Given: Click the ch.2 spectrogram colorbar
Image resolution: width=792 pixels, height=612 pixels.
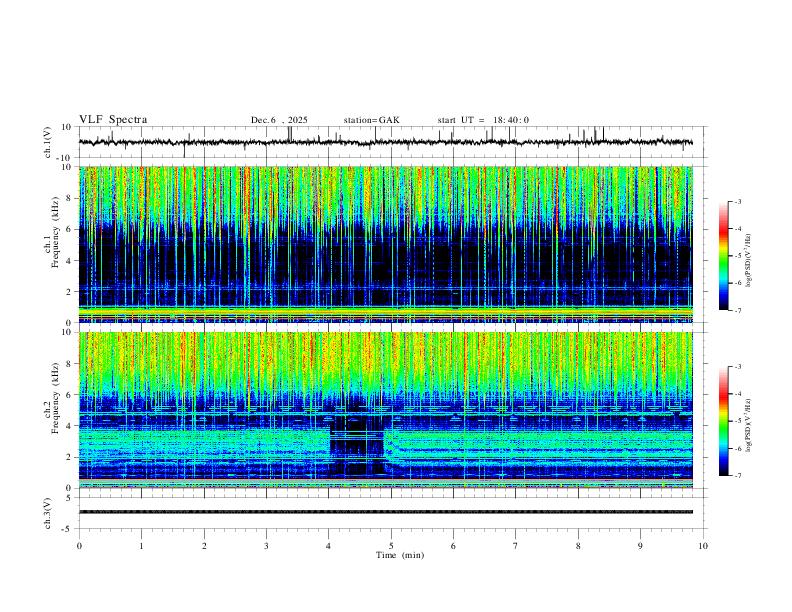Looking at the screenshot, I should [723, 421].
